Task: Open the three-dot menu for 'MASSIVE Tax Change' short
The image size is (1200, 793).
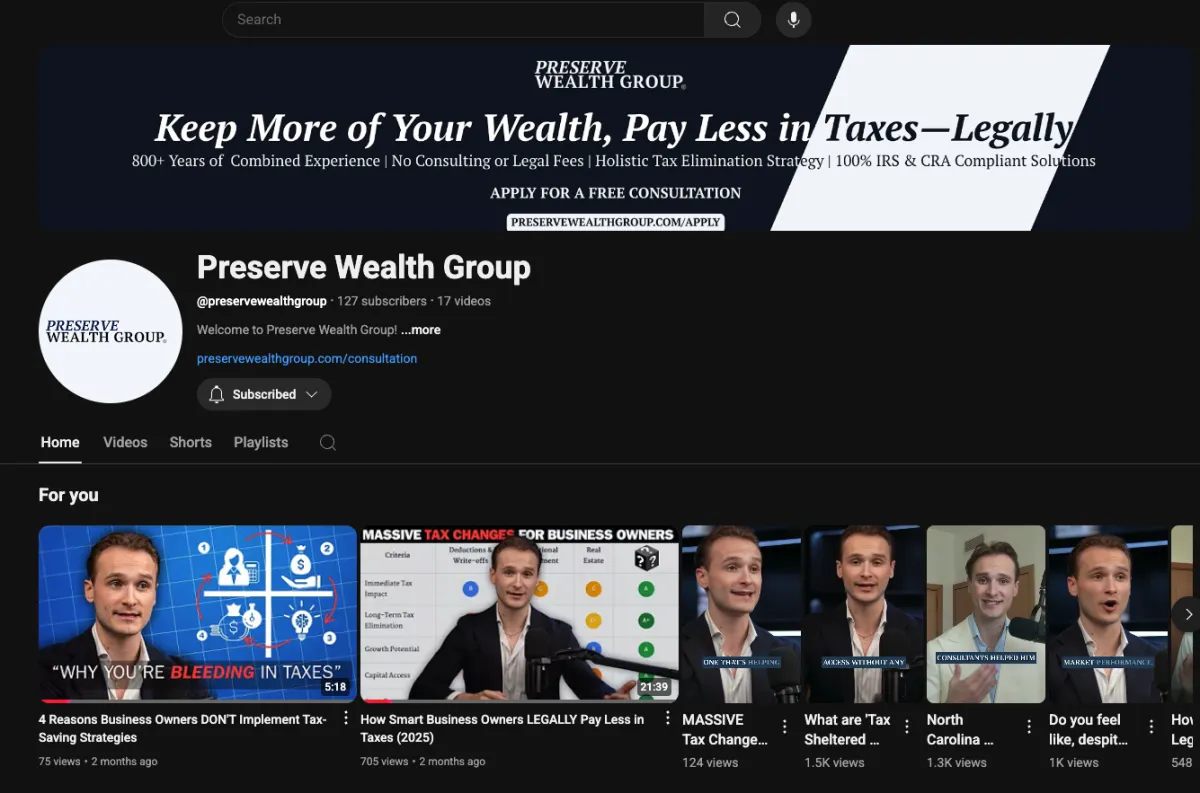Action: pos(785,727)
